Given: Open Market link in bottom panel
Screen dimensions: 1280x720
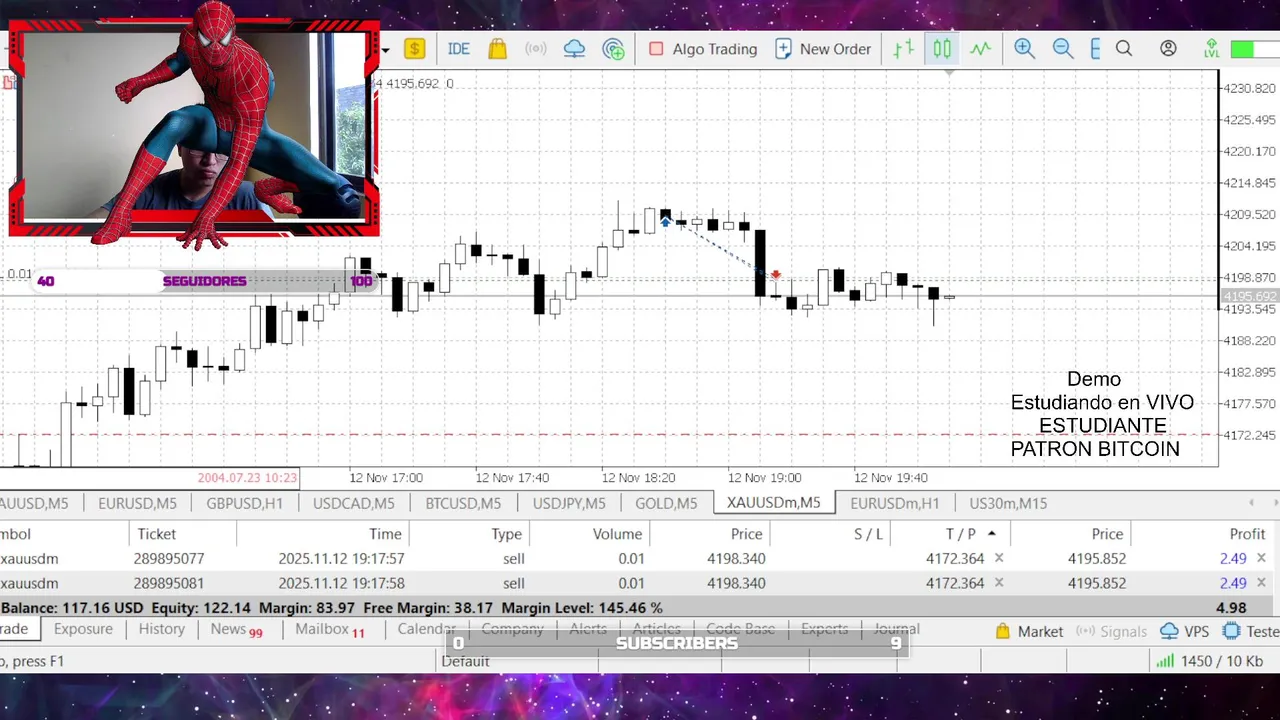Looking at the screenshot, I should [x=1029, y=631].
